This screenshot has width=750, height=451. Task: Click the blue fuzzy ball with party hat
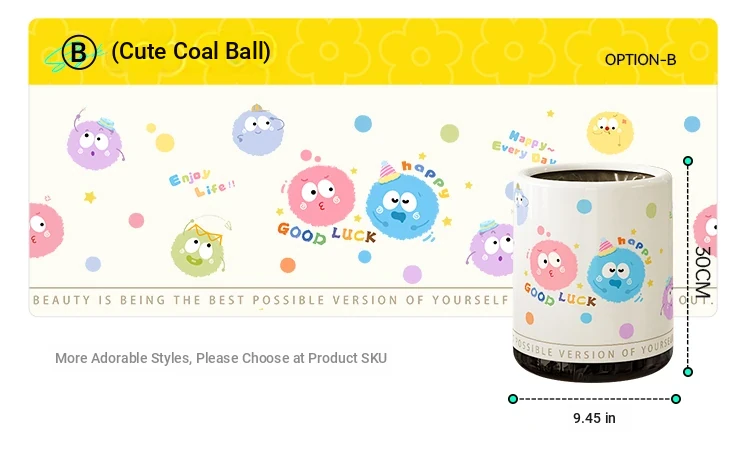coord(402,202)
